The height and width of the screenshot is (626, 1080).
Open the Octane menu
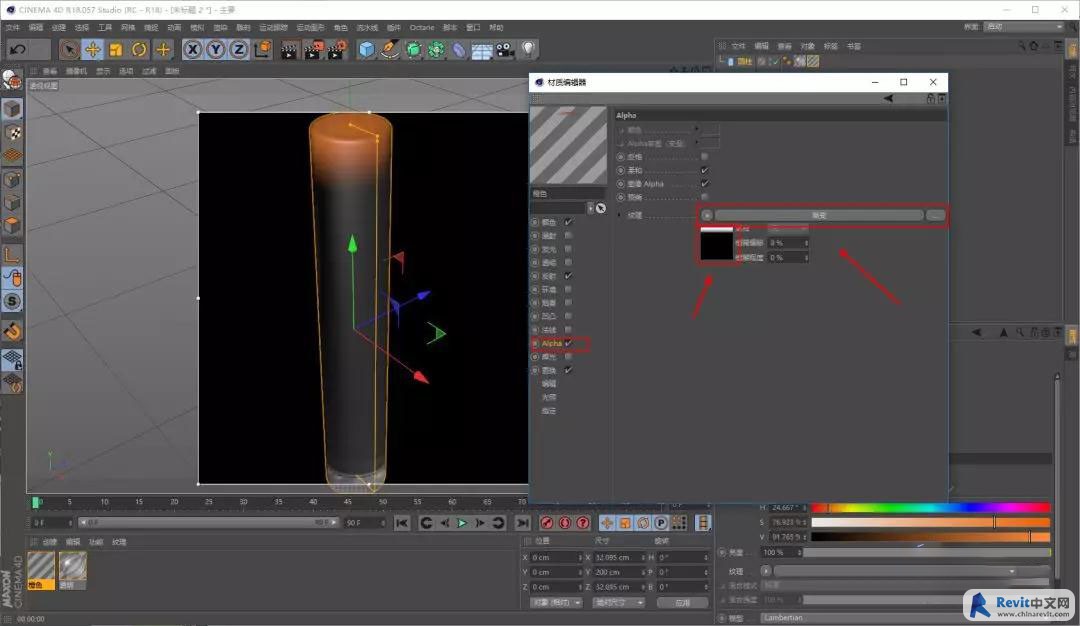(422, 28)
